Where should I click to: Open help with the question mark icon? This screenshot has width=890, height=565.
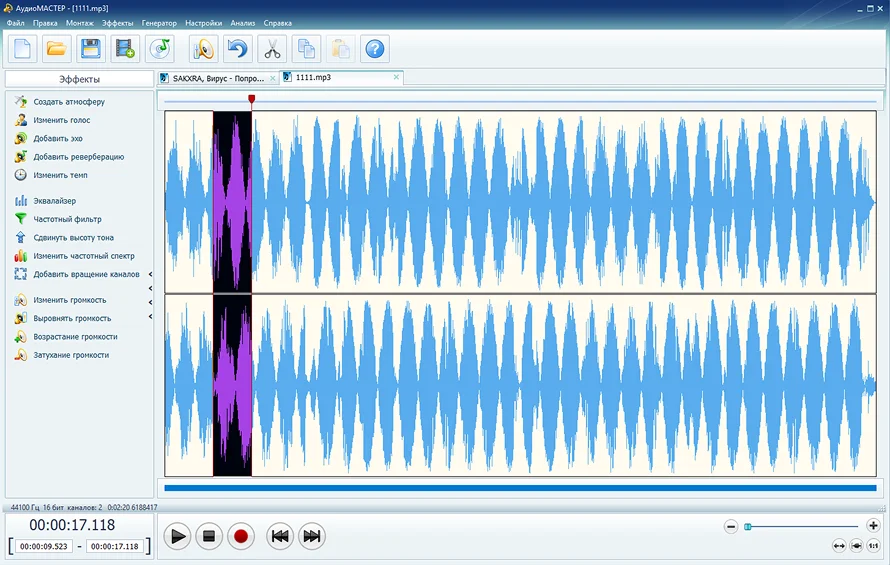click(375, 48)
